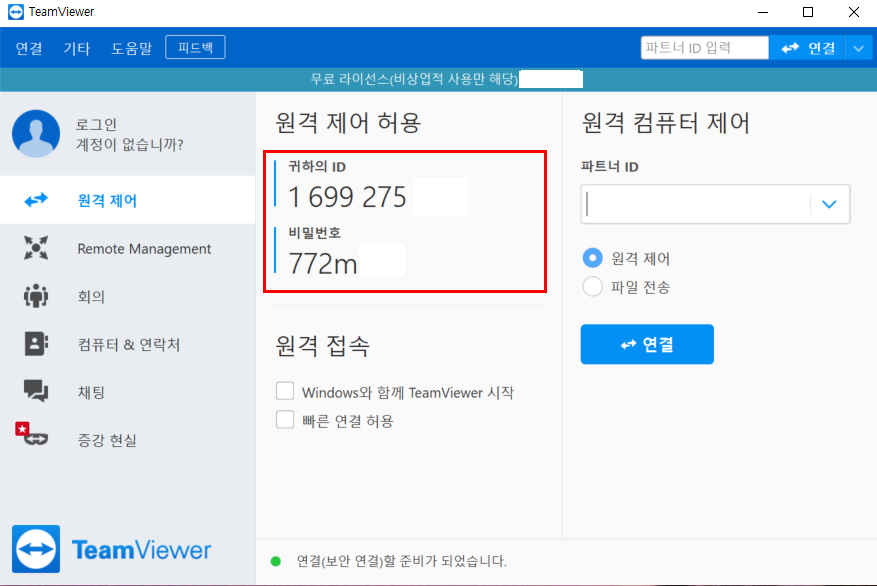Open the 도움말 menu
The height and width of the screenshot is (586, 877).
click(131, 48)
